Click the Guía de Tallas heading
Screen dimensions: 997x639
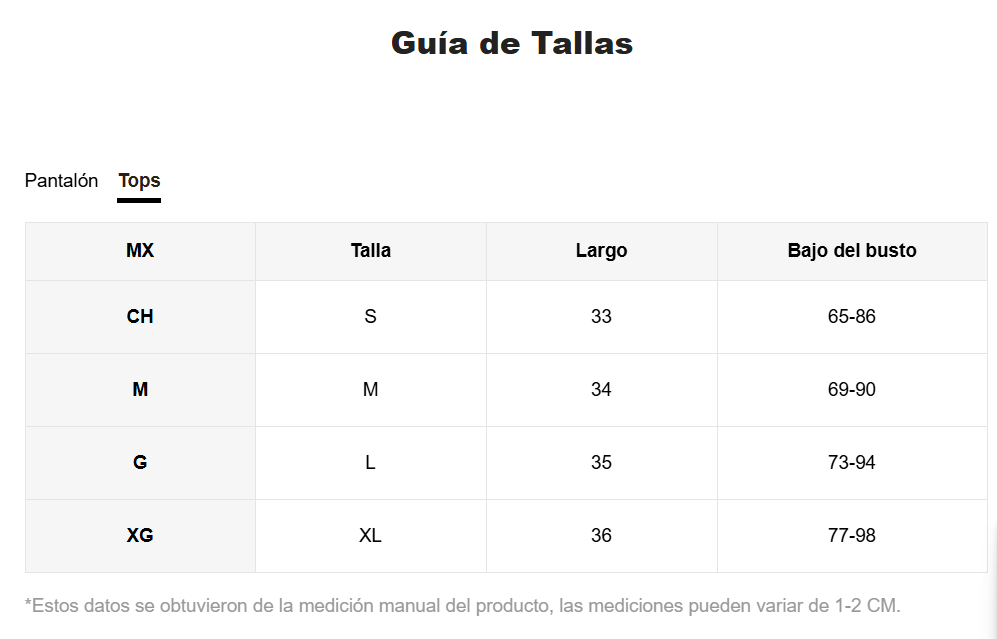coord(512,43)
